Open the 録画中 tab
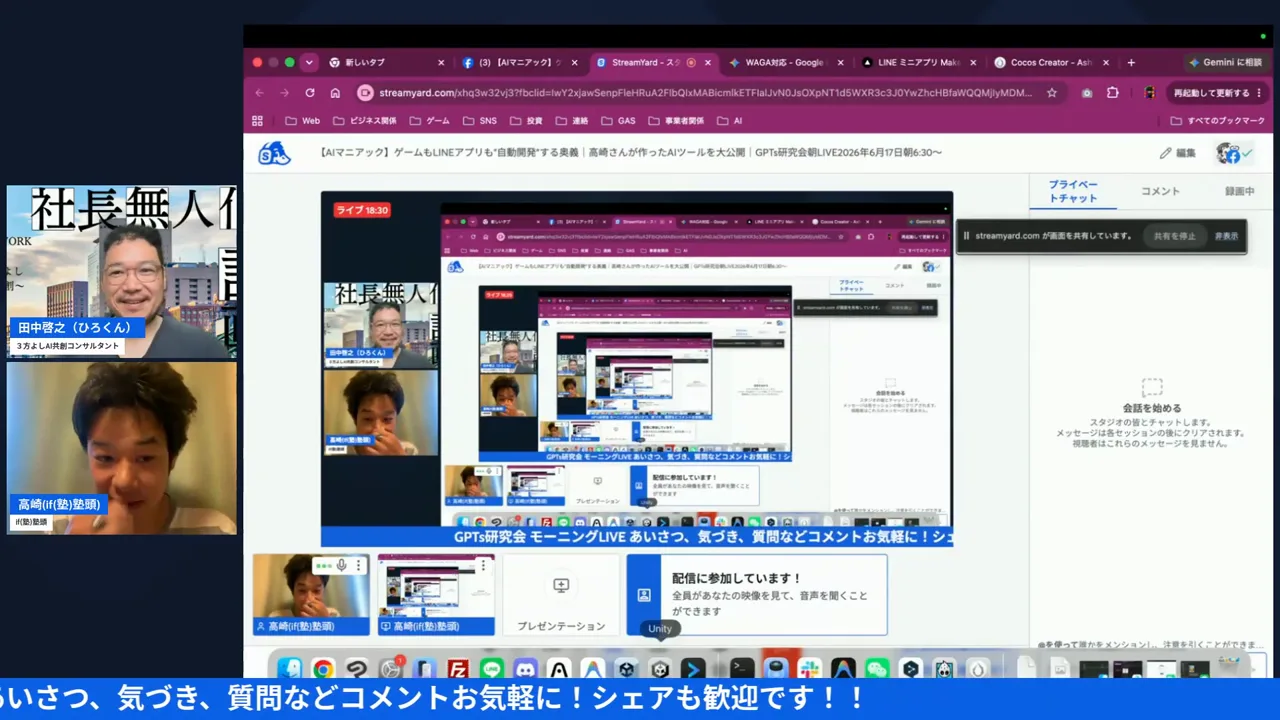The image size is (1280, 720). tap(1239, 191)
